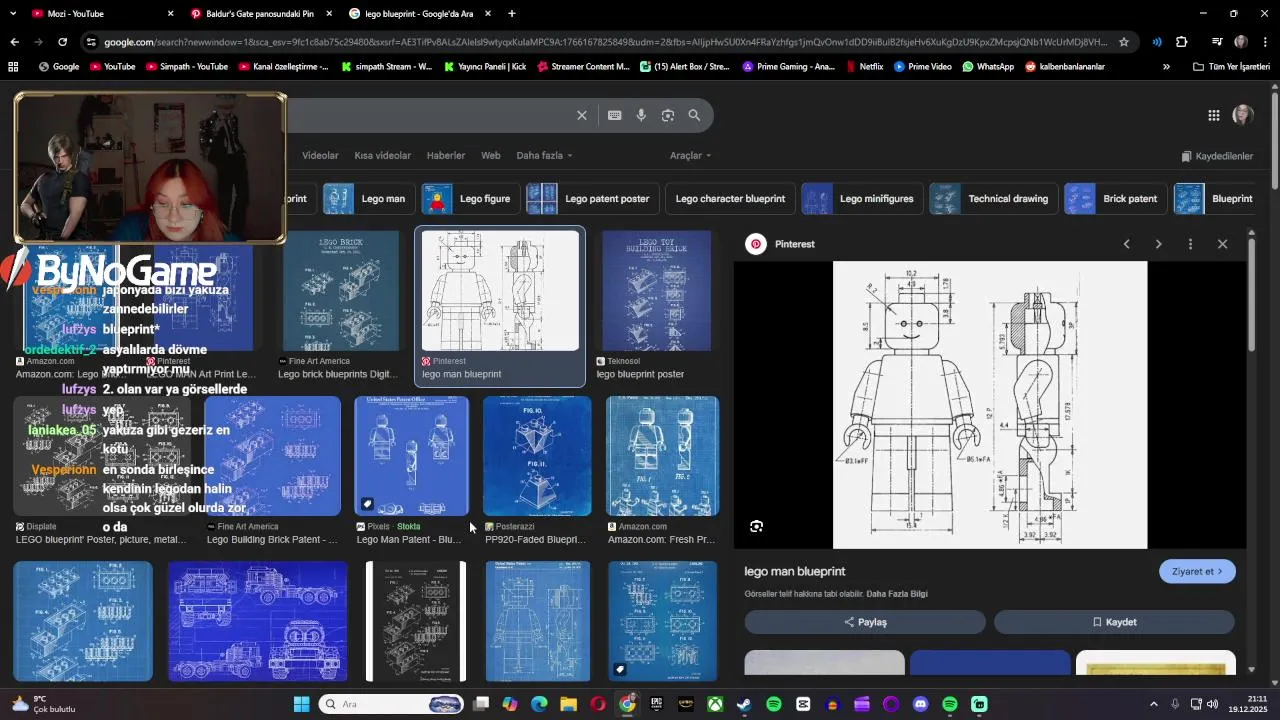Open Daha Fazla Bilgi link

click(897, 594)
